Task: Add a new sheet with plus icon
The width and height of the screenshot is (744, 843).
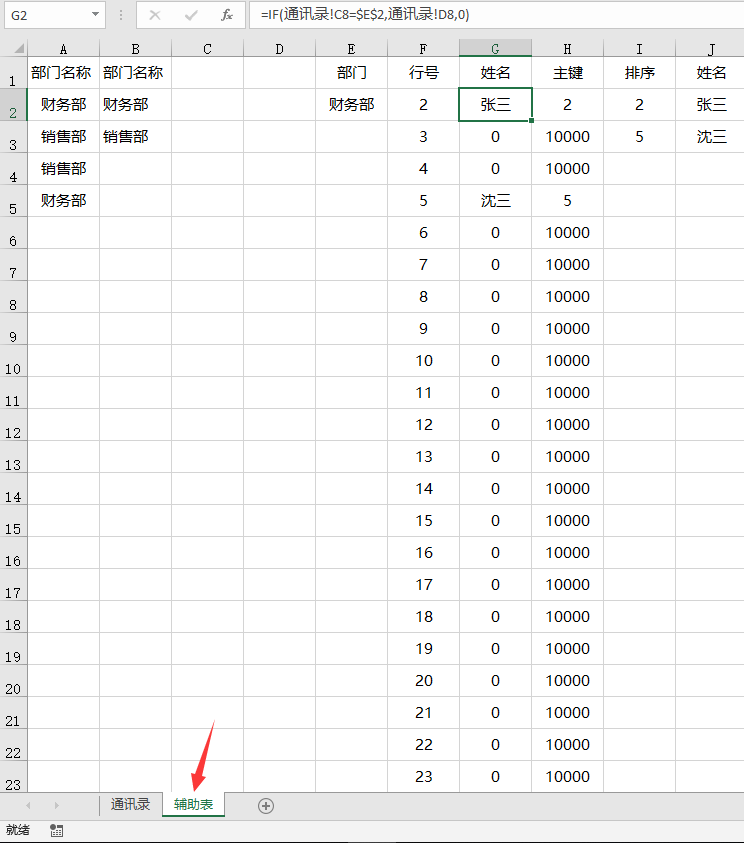Action: tap(266, 805)
